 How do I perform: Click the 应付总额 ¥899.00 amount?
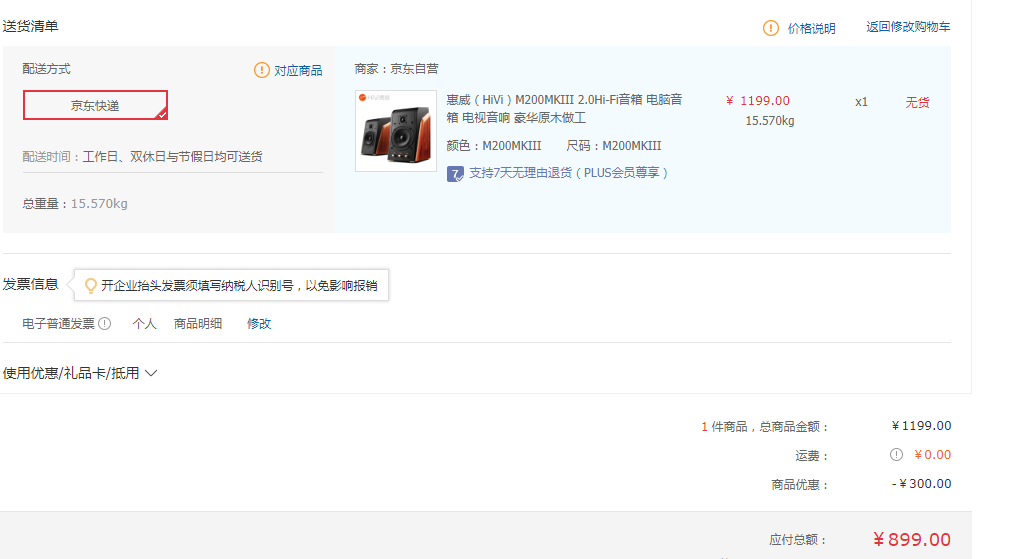(912, 540)
